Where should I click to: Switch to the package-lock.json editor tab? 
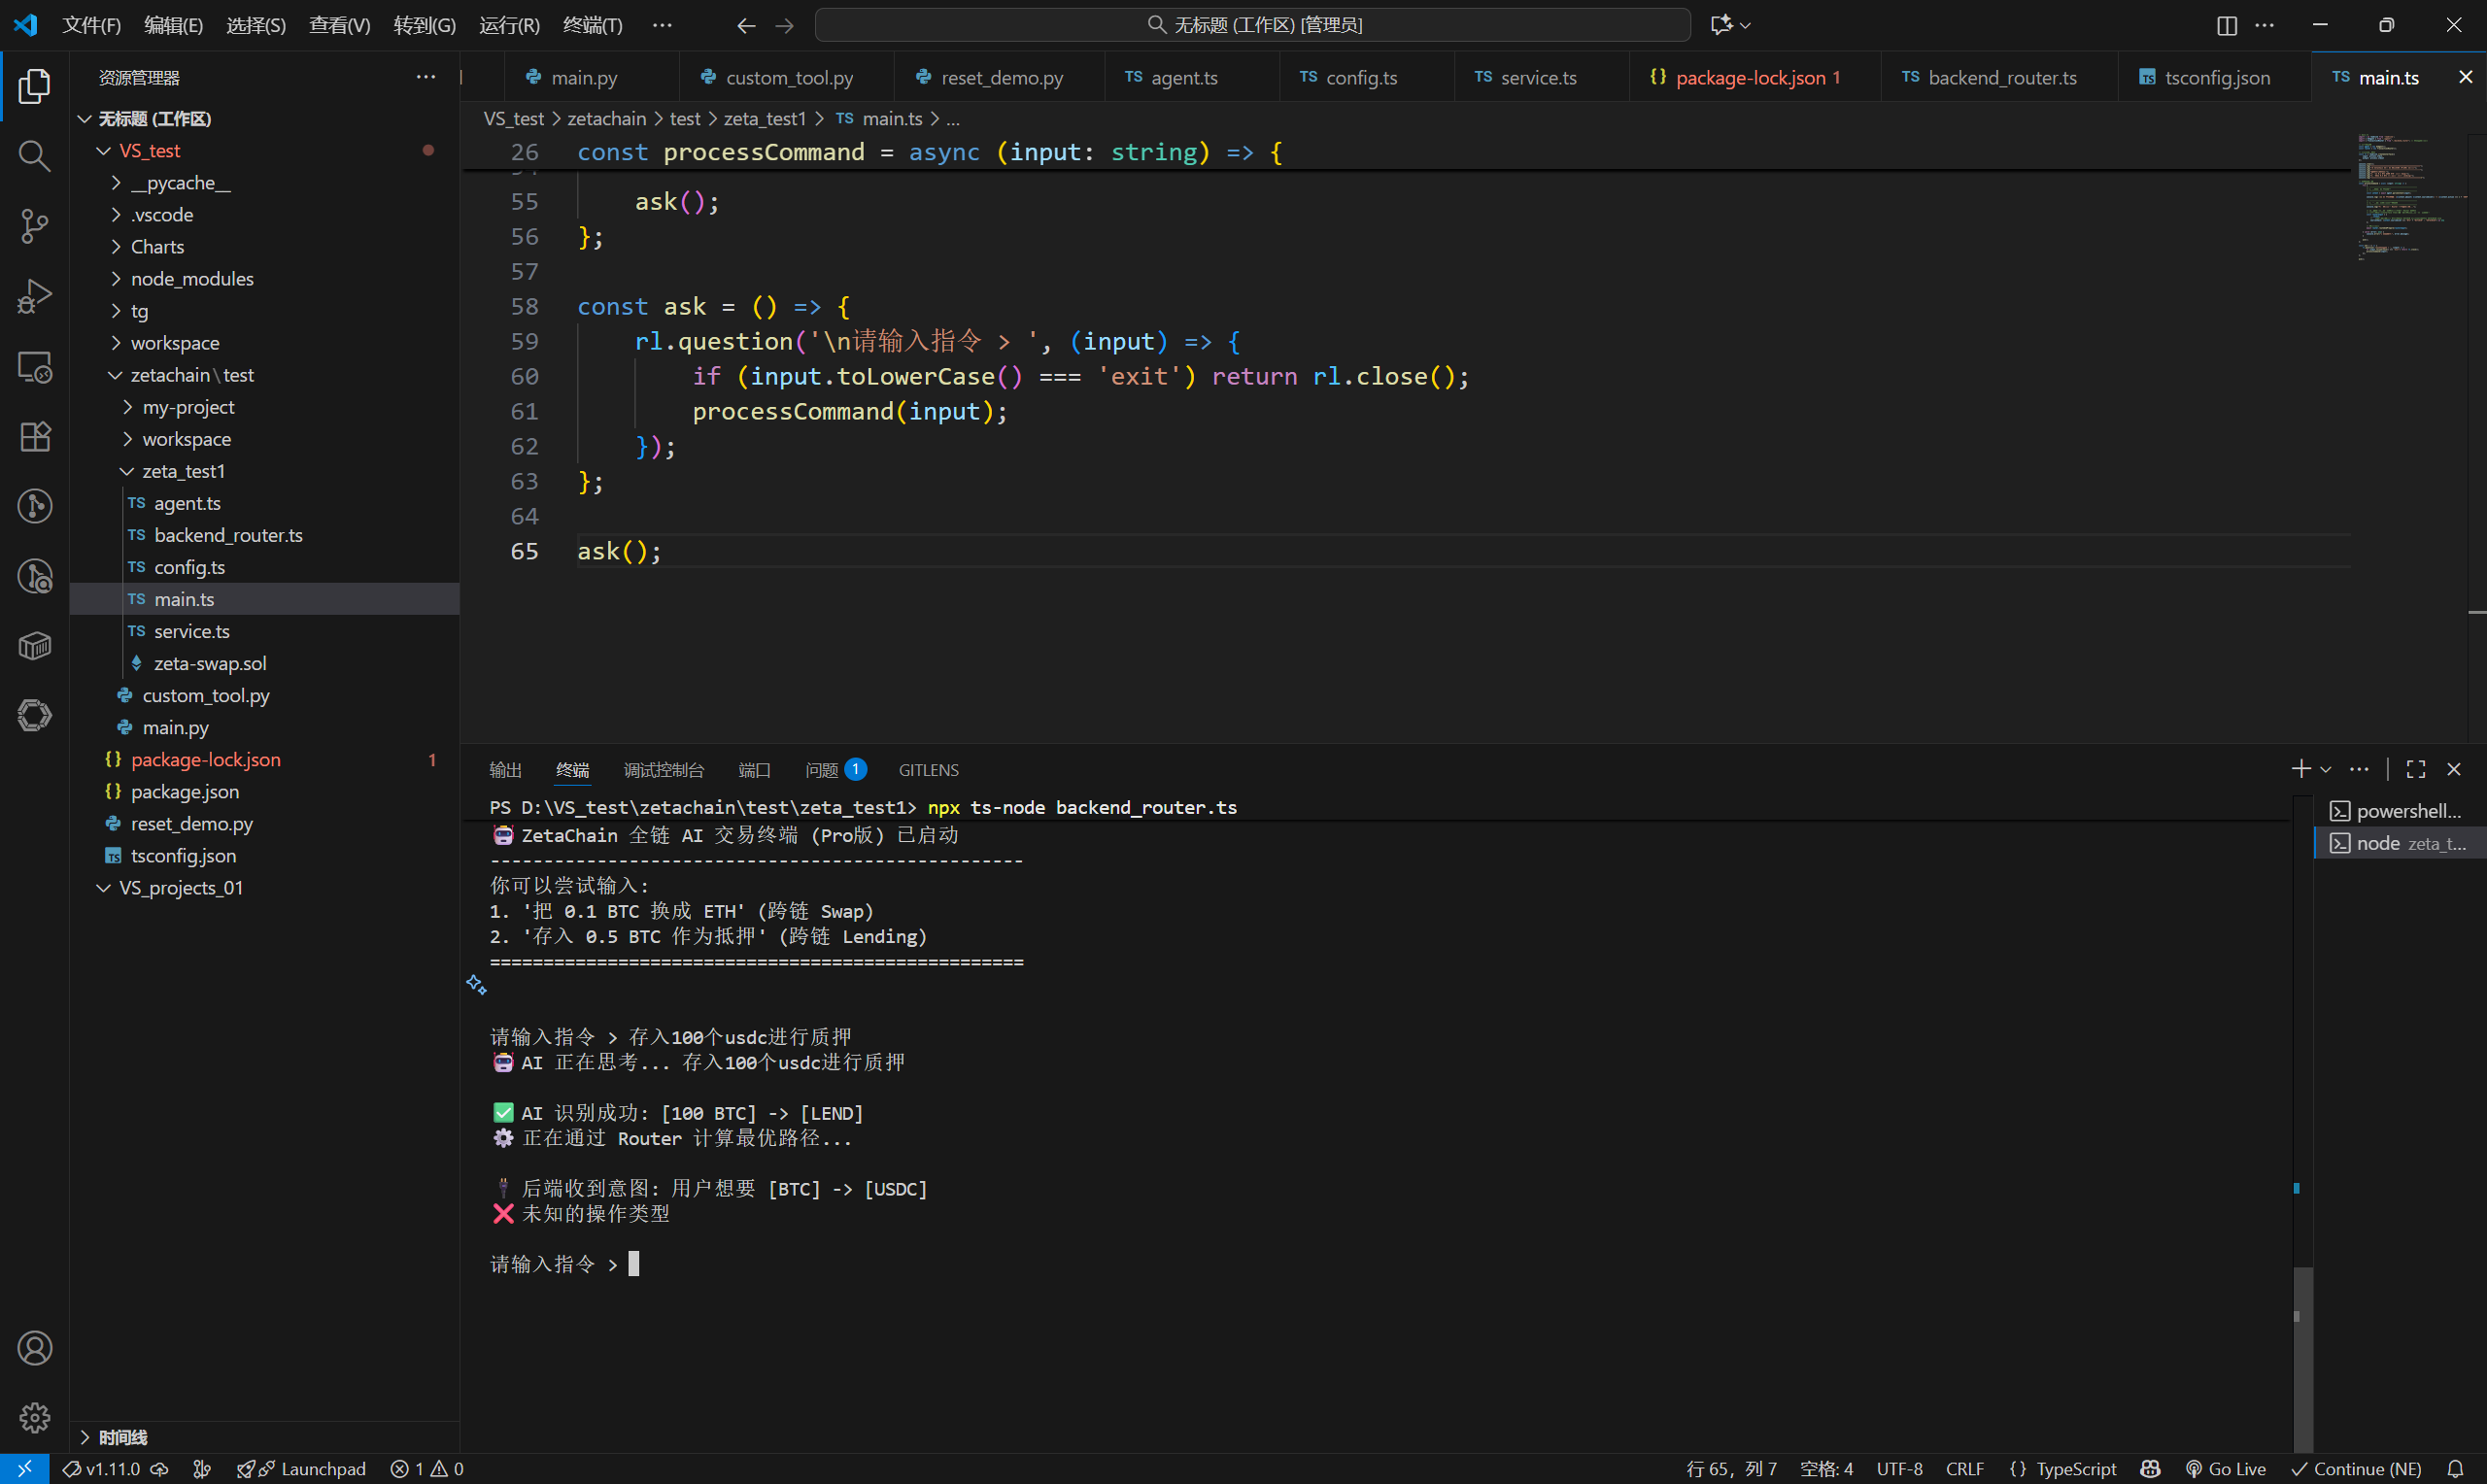coord(1755,77)
